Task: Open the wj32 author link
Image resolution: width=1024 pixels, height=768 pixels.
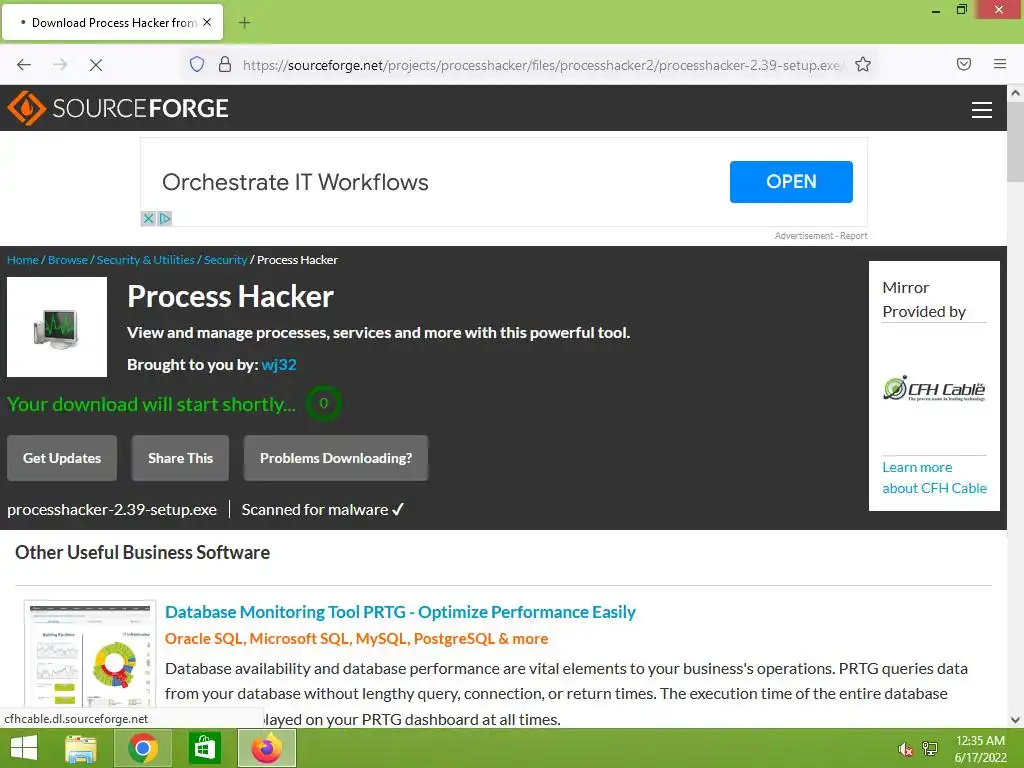Action: pyautogui.click(x=279, y=364)
